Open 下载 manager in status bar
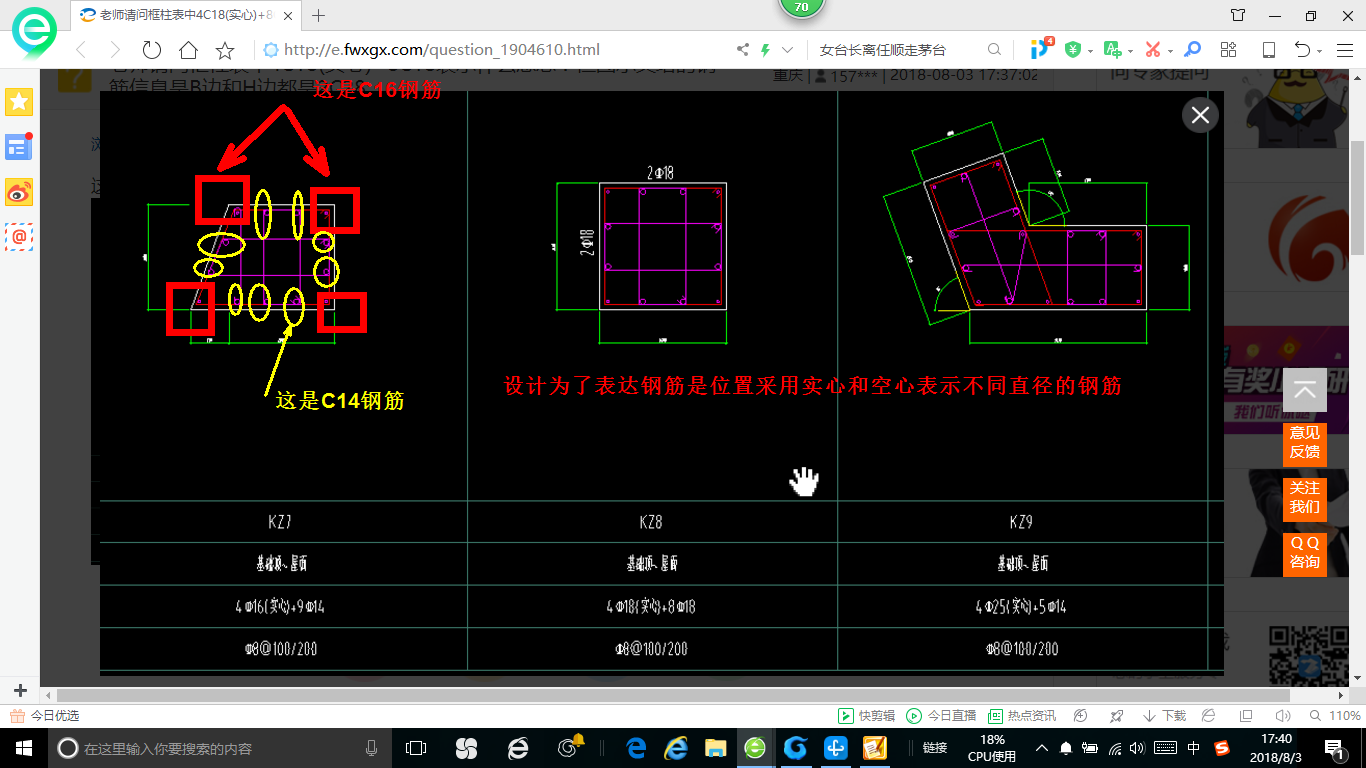Image resolution: width=1366 pixels, height=768 pixels. 1164,716
